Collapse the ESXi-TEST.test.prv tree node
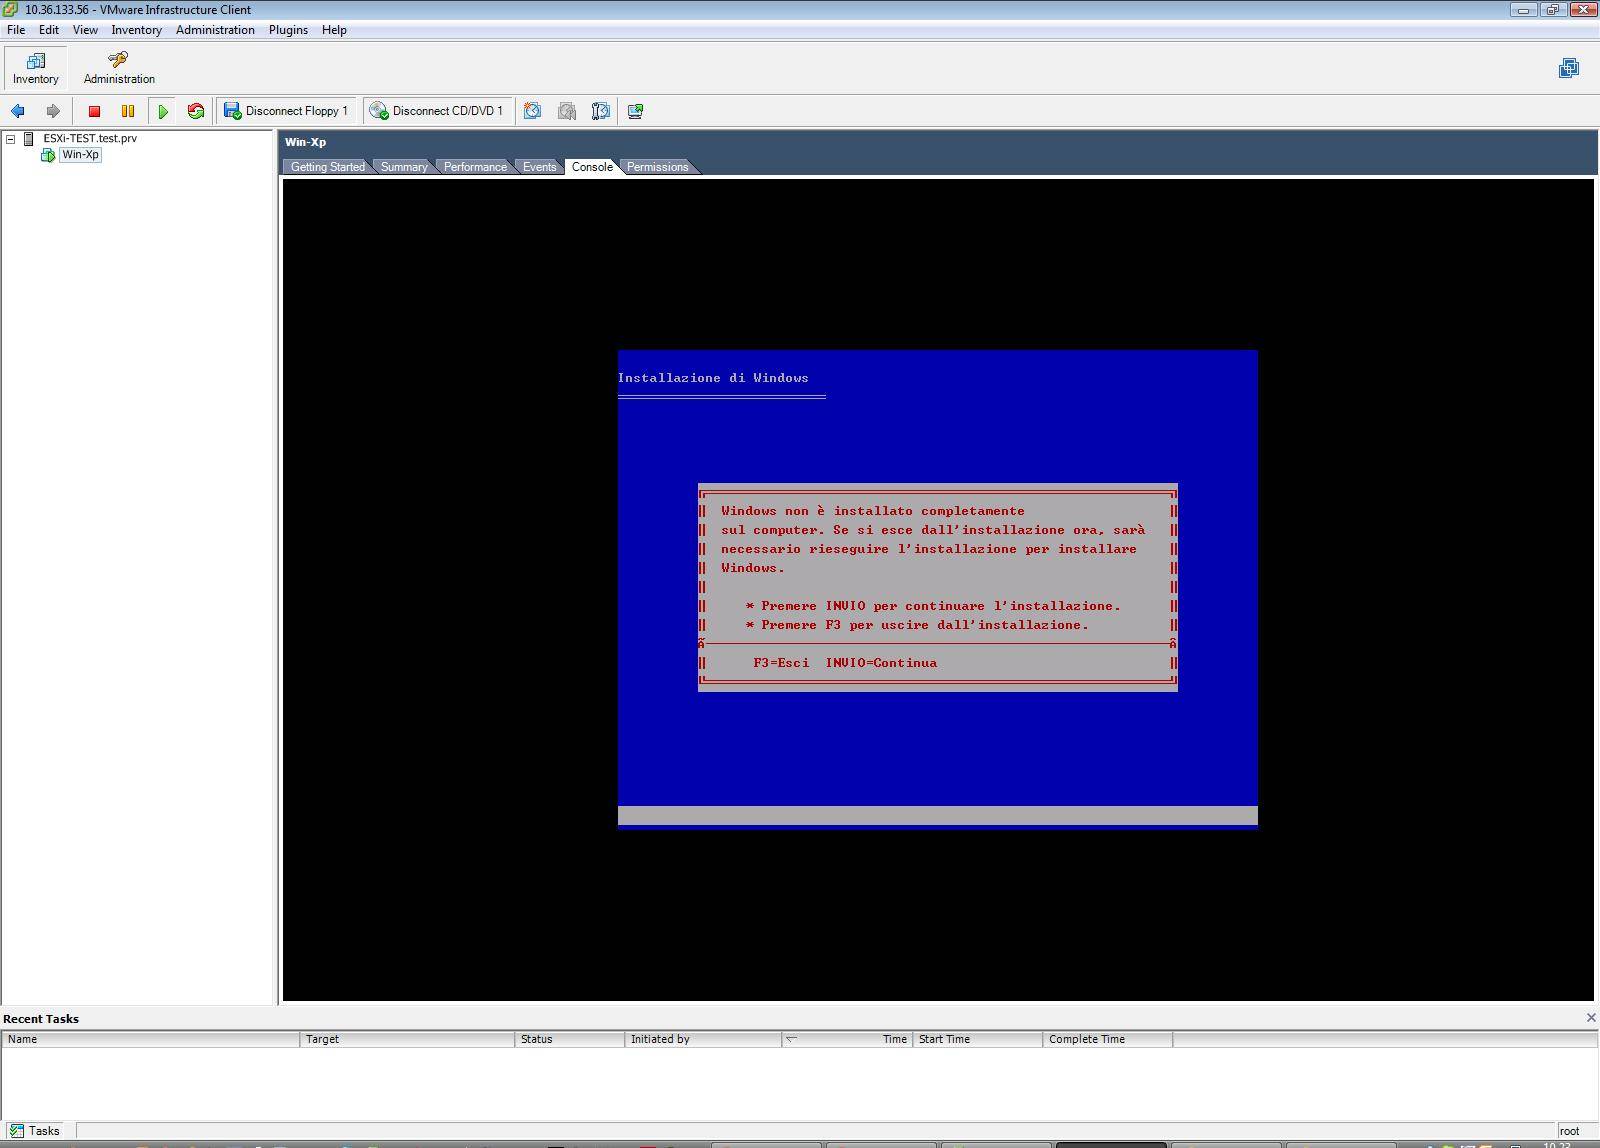The image size is (1600, 1148). (x=11, y=139)
